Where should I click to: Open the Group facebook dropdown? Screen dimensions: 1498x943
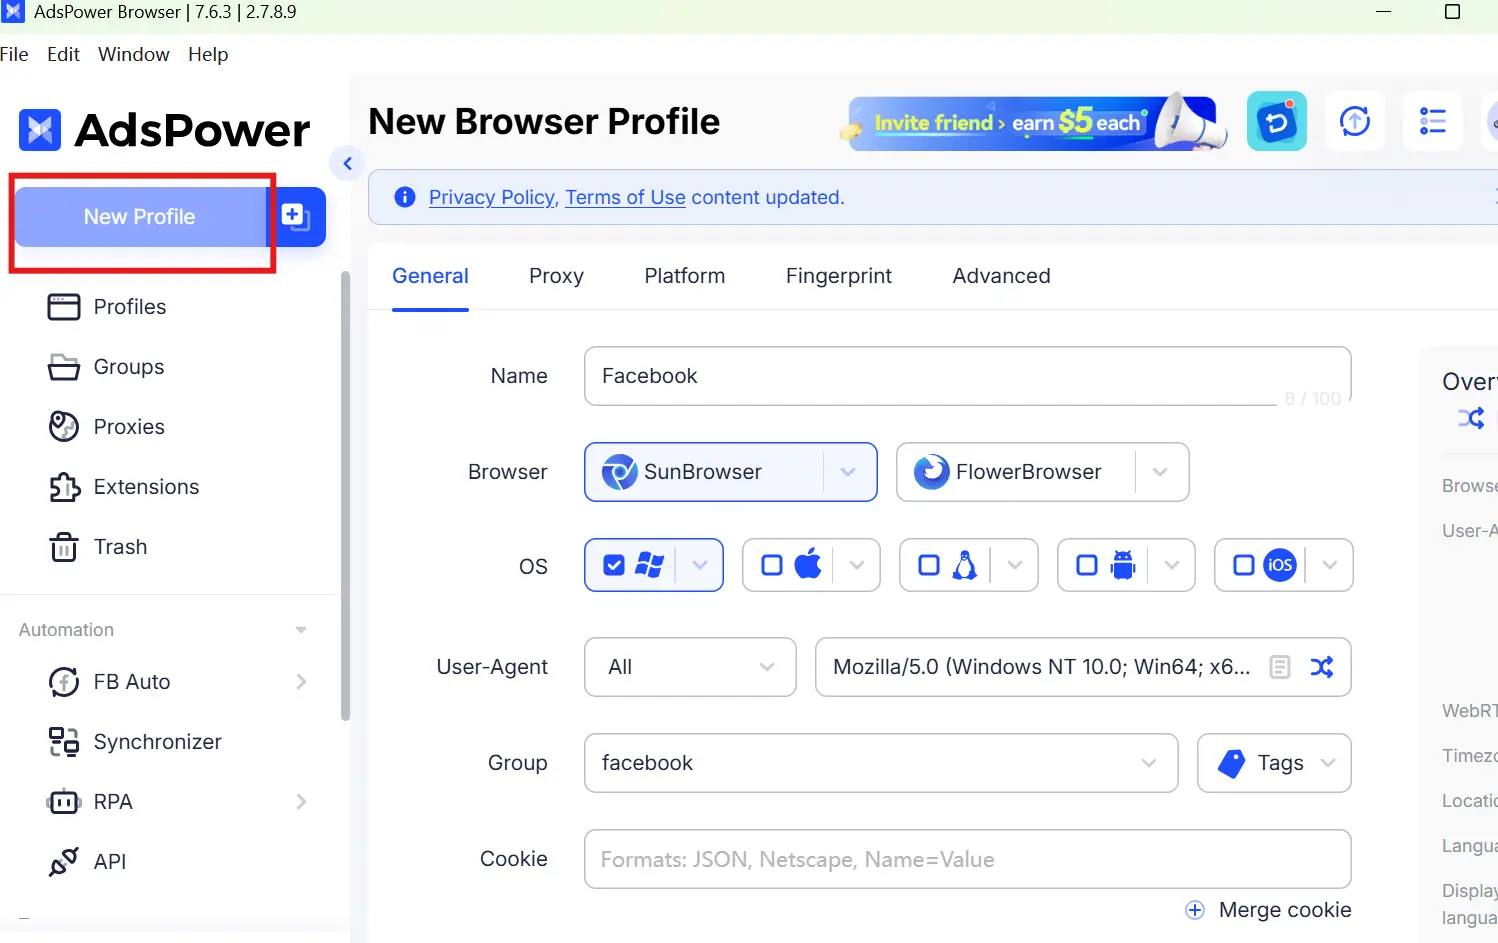(881, 763)
